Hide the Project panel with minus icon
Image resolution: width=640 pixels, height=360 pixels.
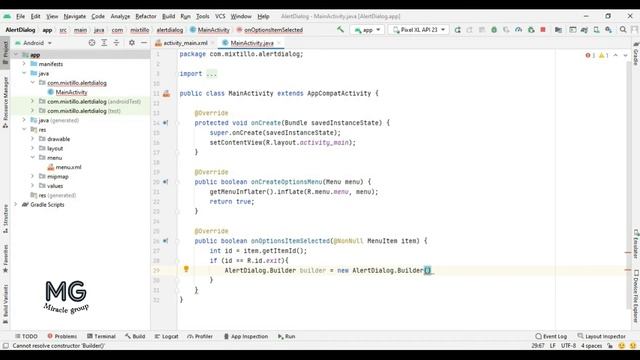pyautogui.click(x=144, y=42)
